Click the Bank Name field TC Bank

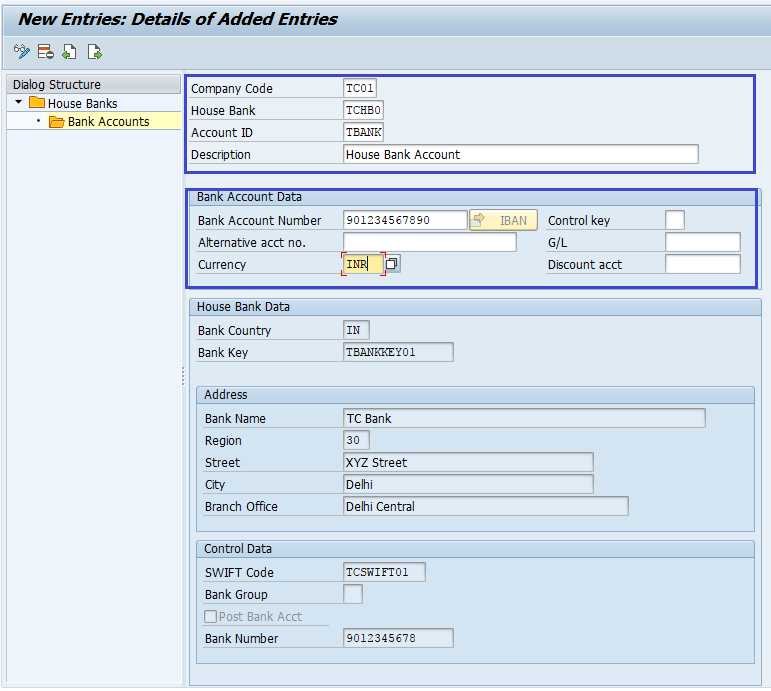click(524, 418)
